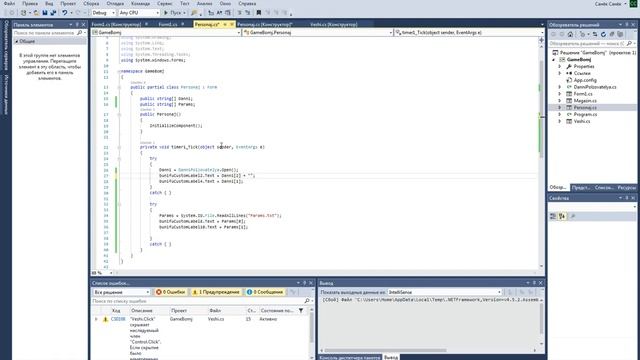Image resolution: width=640 pixels, height=360 pixels.
Task: Open the Проект menu
Action: (68, 3)
